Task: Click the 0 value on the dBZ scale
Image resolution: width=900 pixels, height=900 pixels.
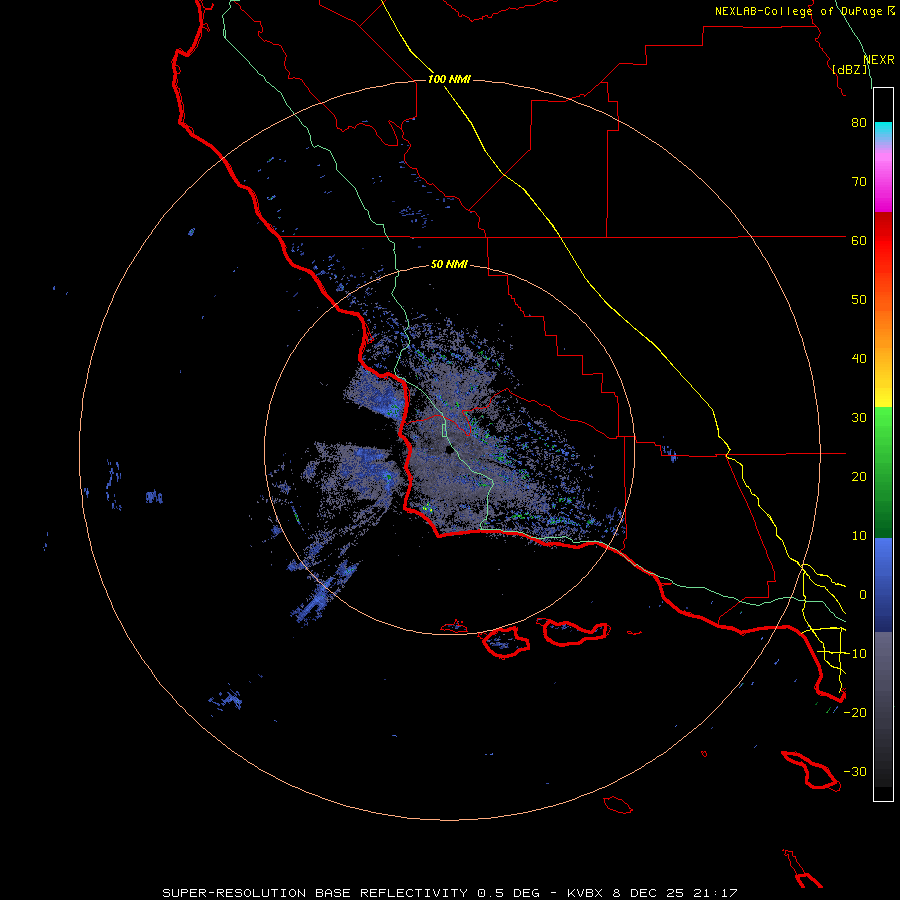Action: tap(863, 595)
